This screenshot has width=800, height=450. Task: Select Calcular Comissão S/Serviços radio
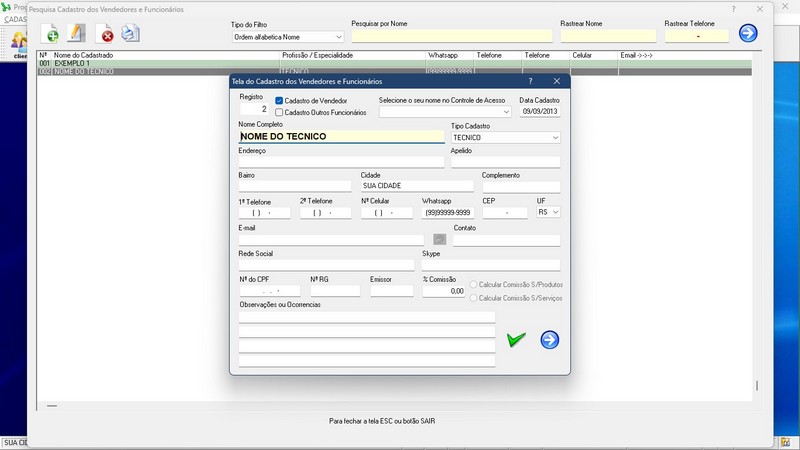(x=473, y=298)
